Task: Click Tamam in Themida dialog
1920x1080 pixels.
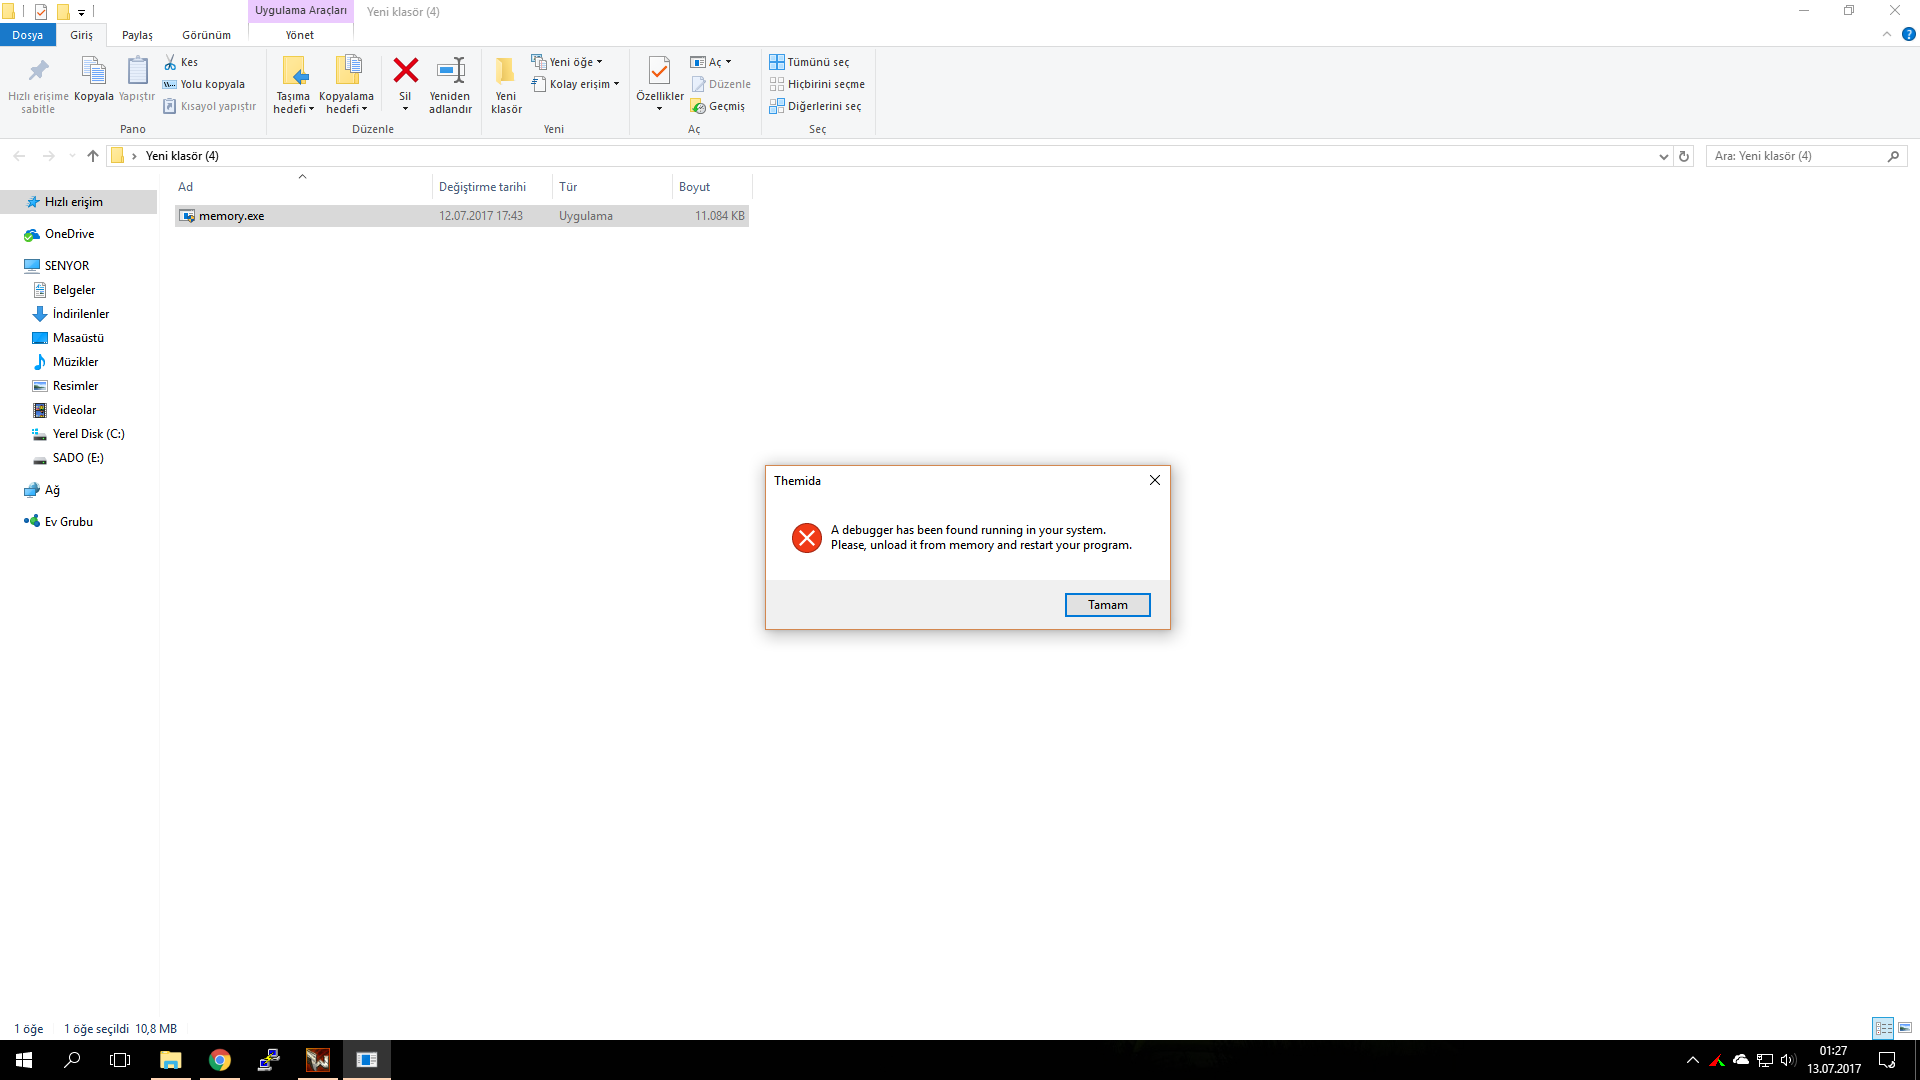Action: coord(1107,605)
